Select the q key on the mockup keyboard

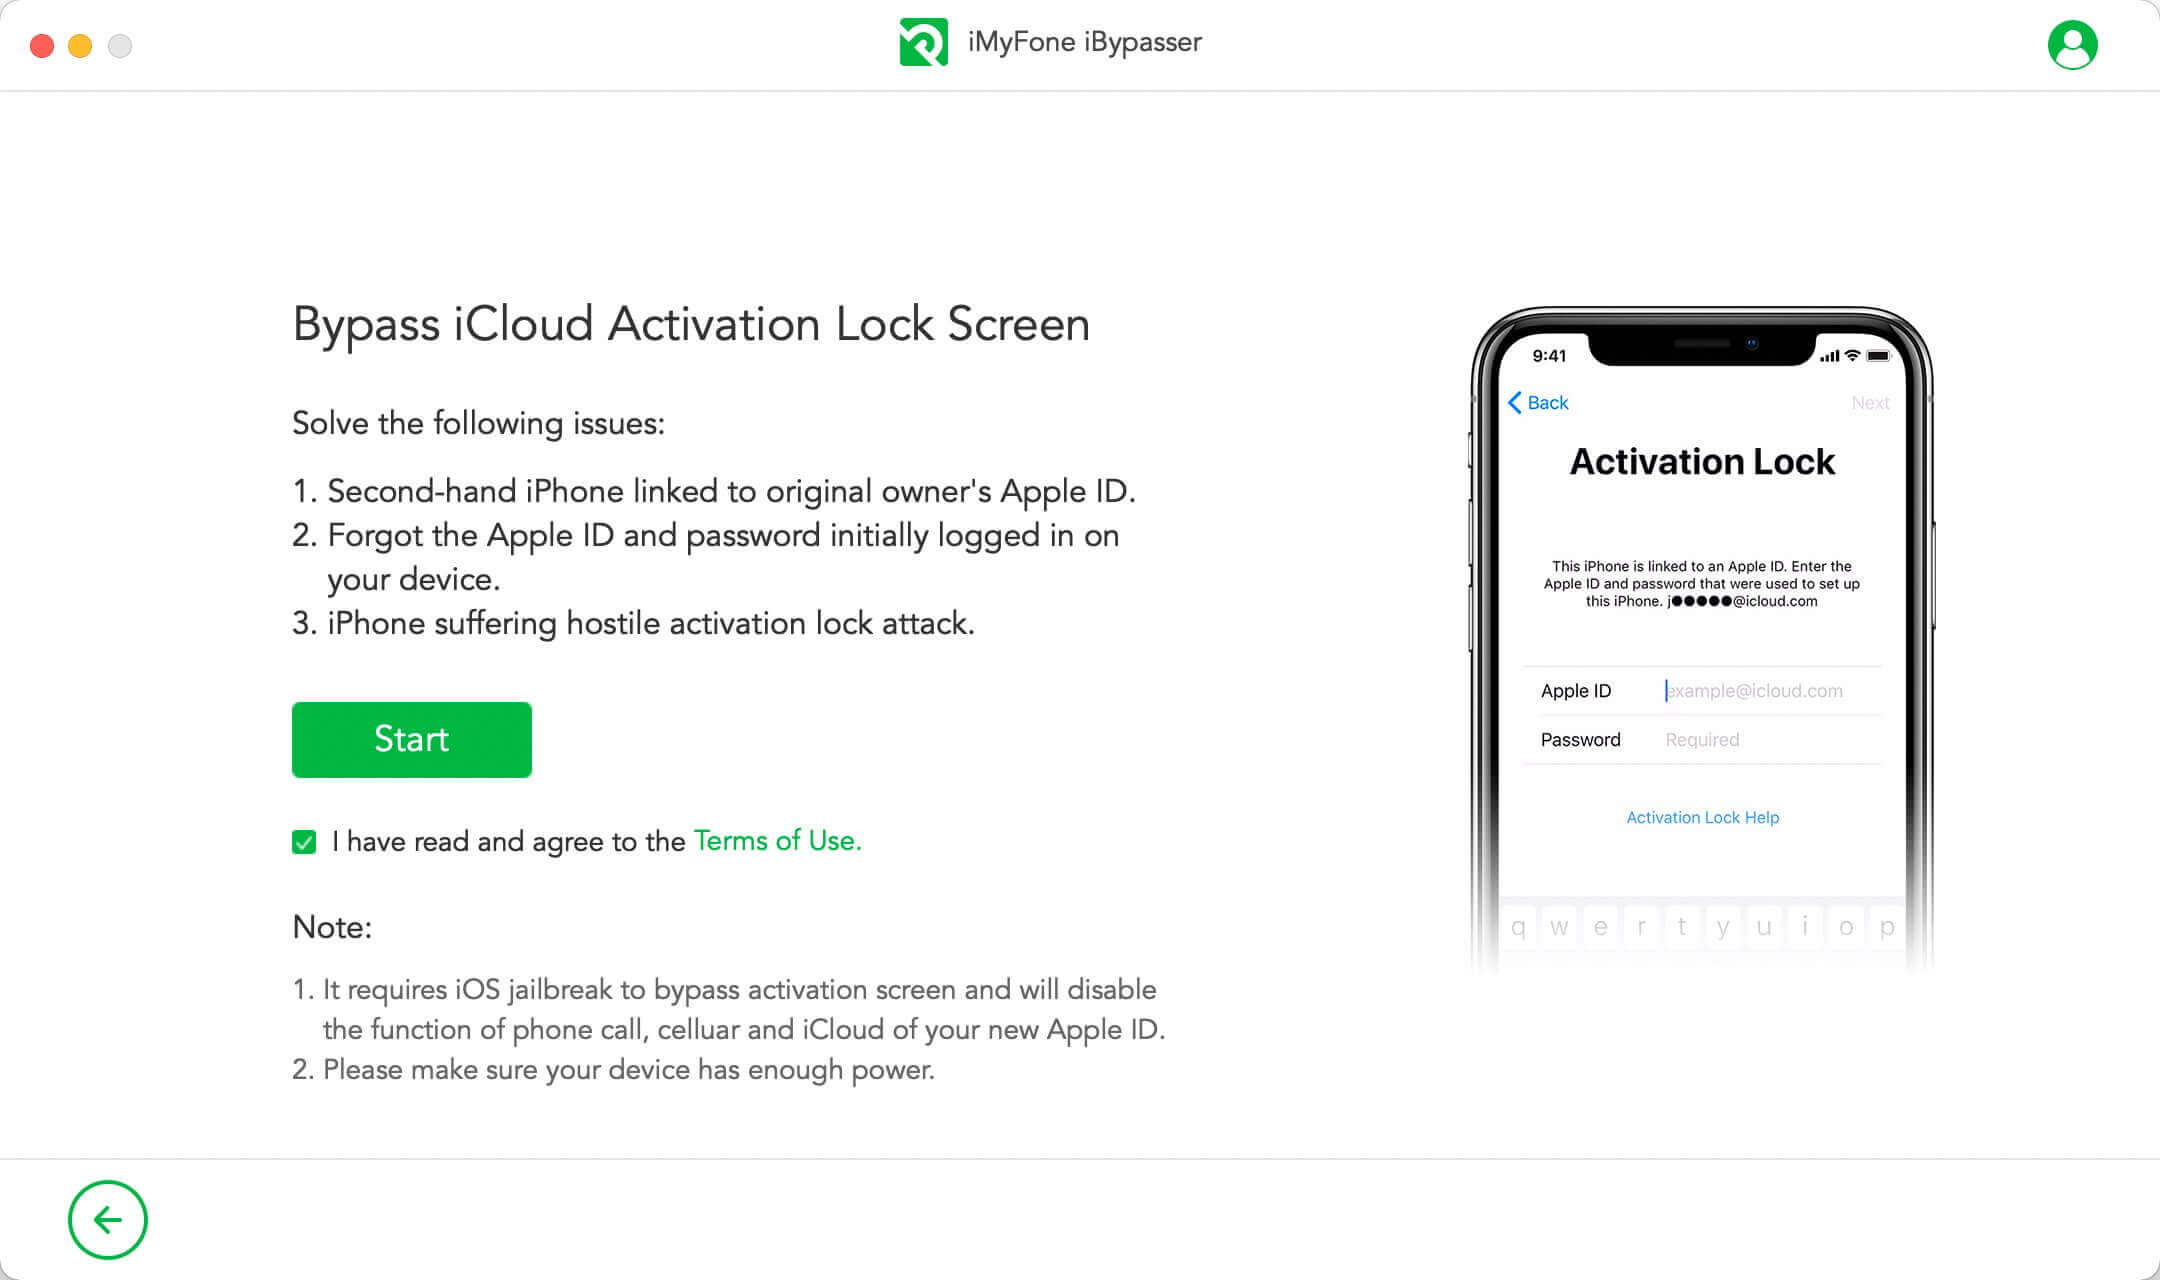pyautogui.click(x=1518, y=925)
